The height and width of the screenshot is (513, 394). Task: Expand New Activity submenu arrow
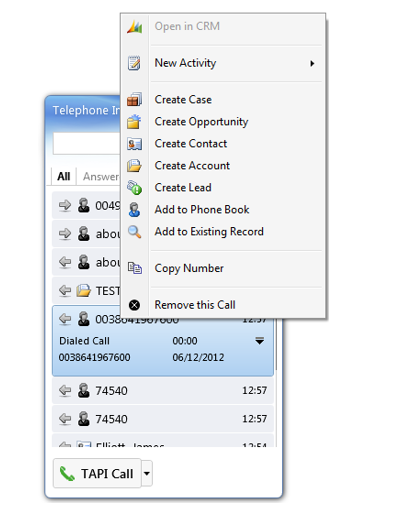point(312,63)
